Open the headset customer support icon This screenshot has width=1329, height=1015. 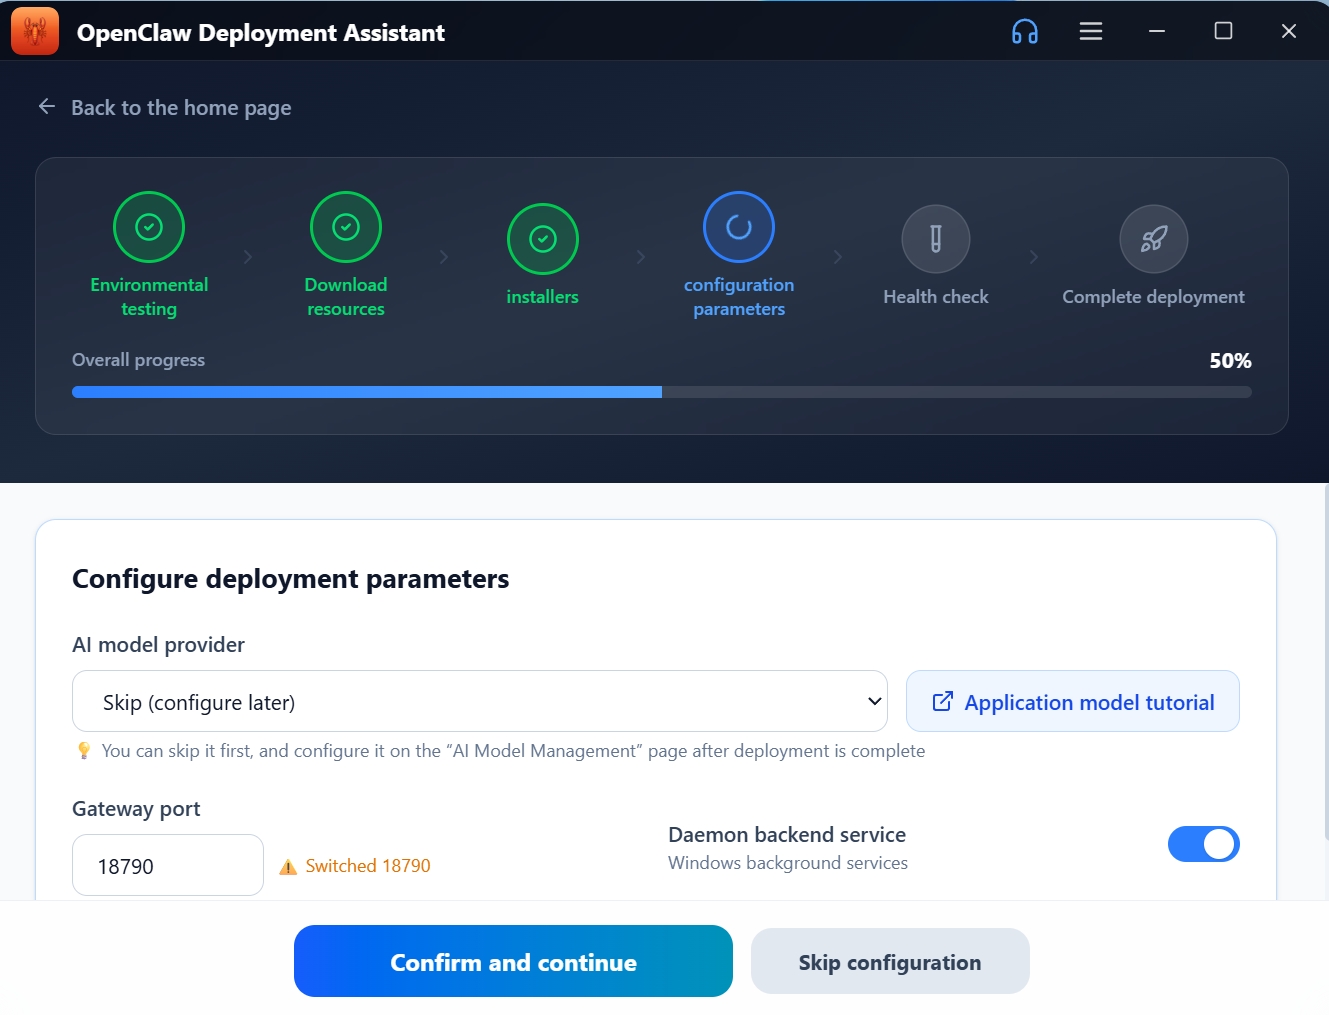1024,32
